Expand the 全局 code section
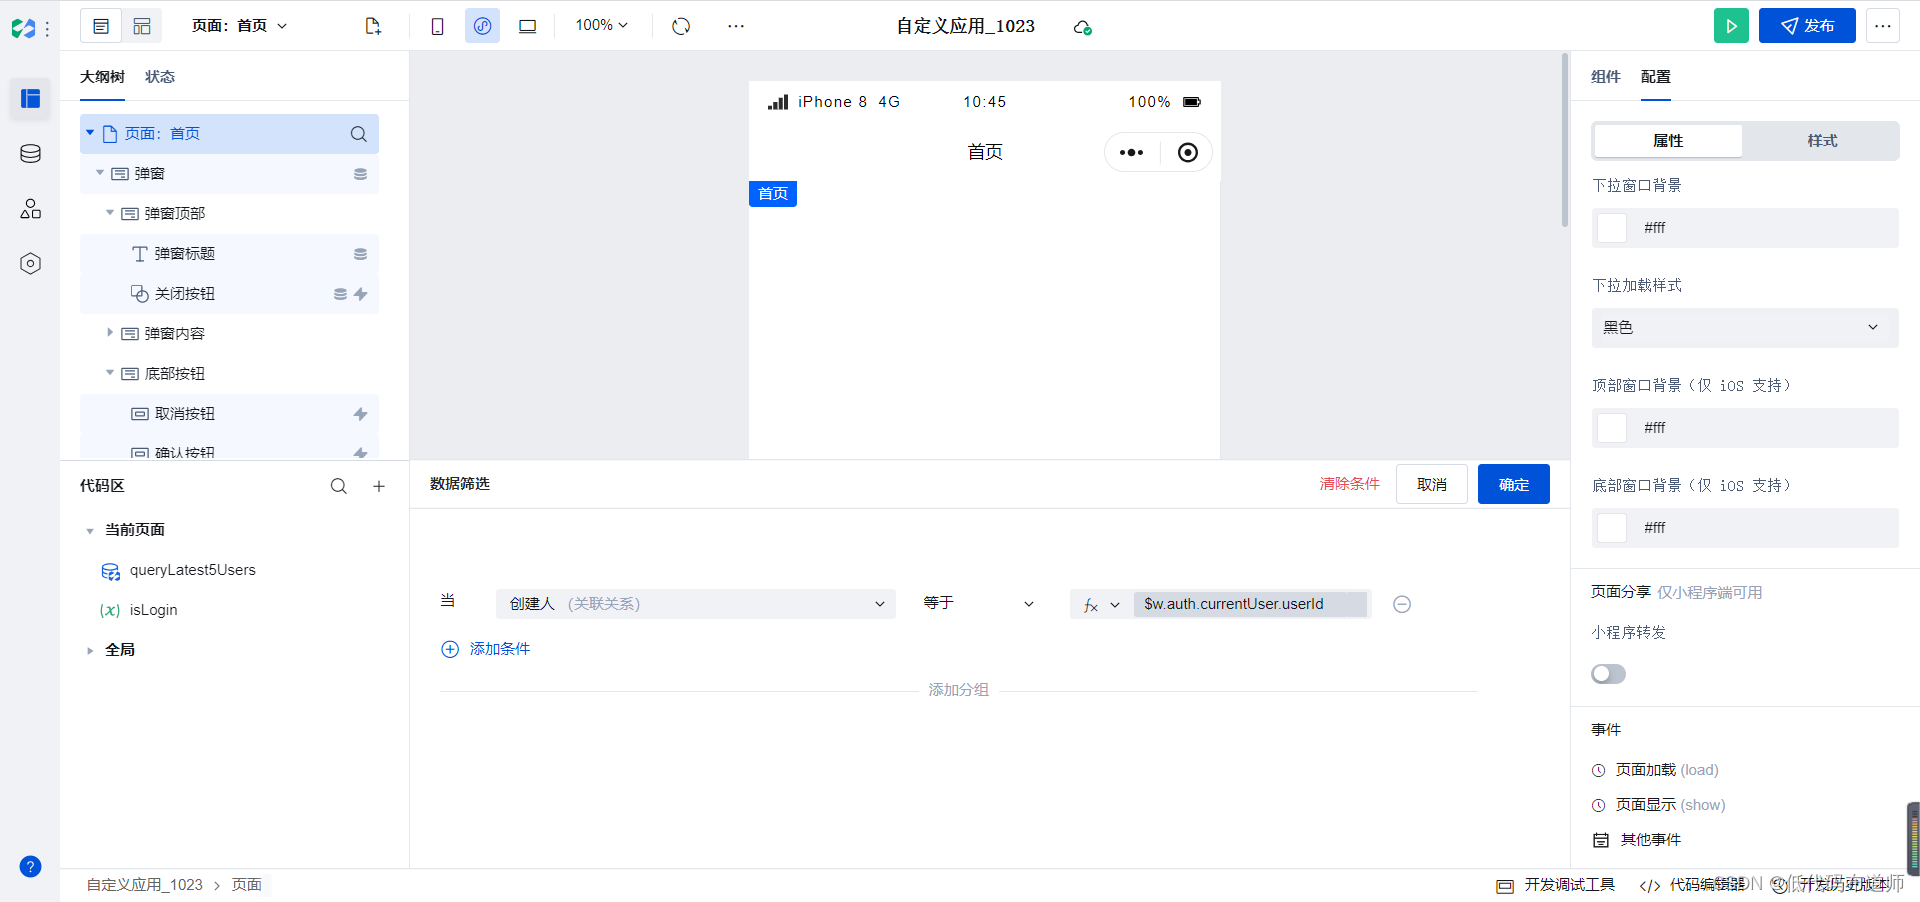The image size is (1920, 902). coord(90,650)
